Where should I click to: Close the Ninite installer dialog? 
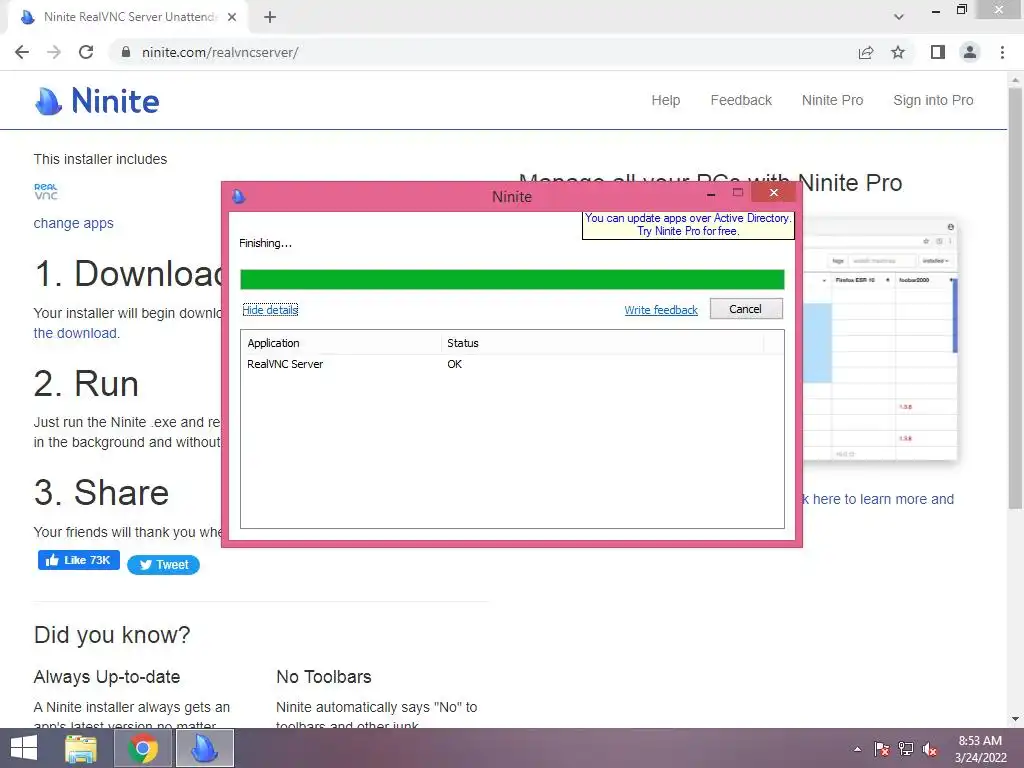pyautogui.click(x=773, y=193)
